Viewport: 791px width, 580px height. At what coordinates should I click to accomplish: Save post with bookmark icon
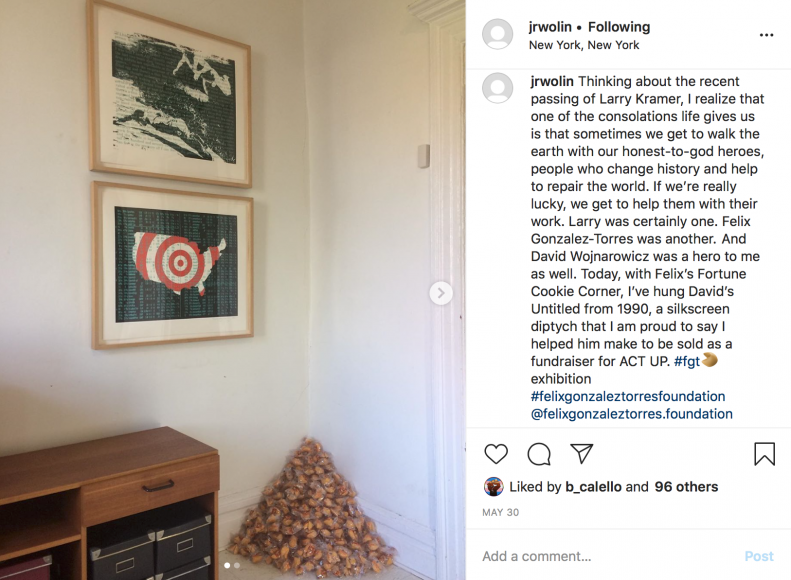point(764,453)
